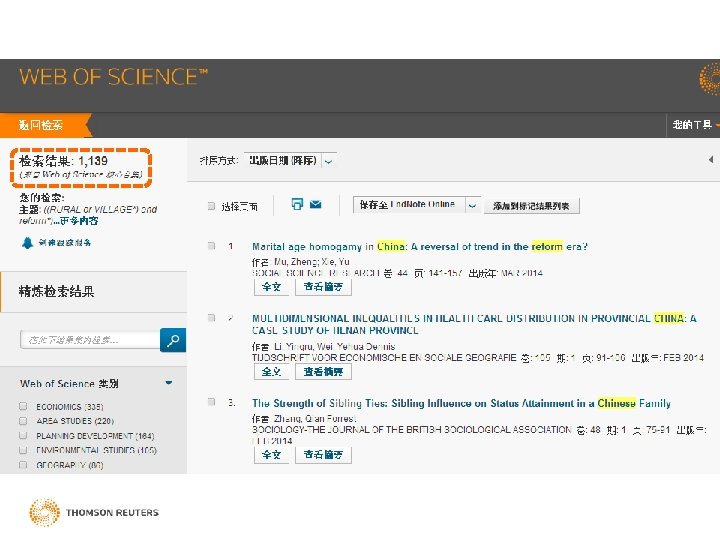Image resolution: width=720 pixels, height=540 pixels.
Task: Click the Web of Science logo
Action: (x=113, y=77)
